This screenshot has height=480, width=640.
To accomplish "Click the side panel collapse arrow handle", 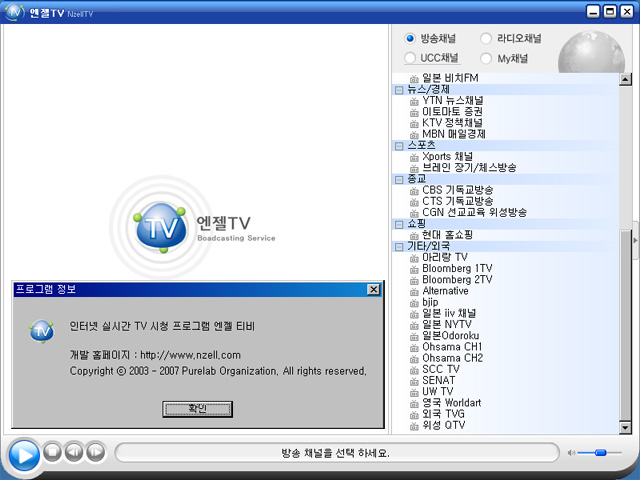I will 635,240.
